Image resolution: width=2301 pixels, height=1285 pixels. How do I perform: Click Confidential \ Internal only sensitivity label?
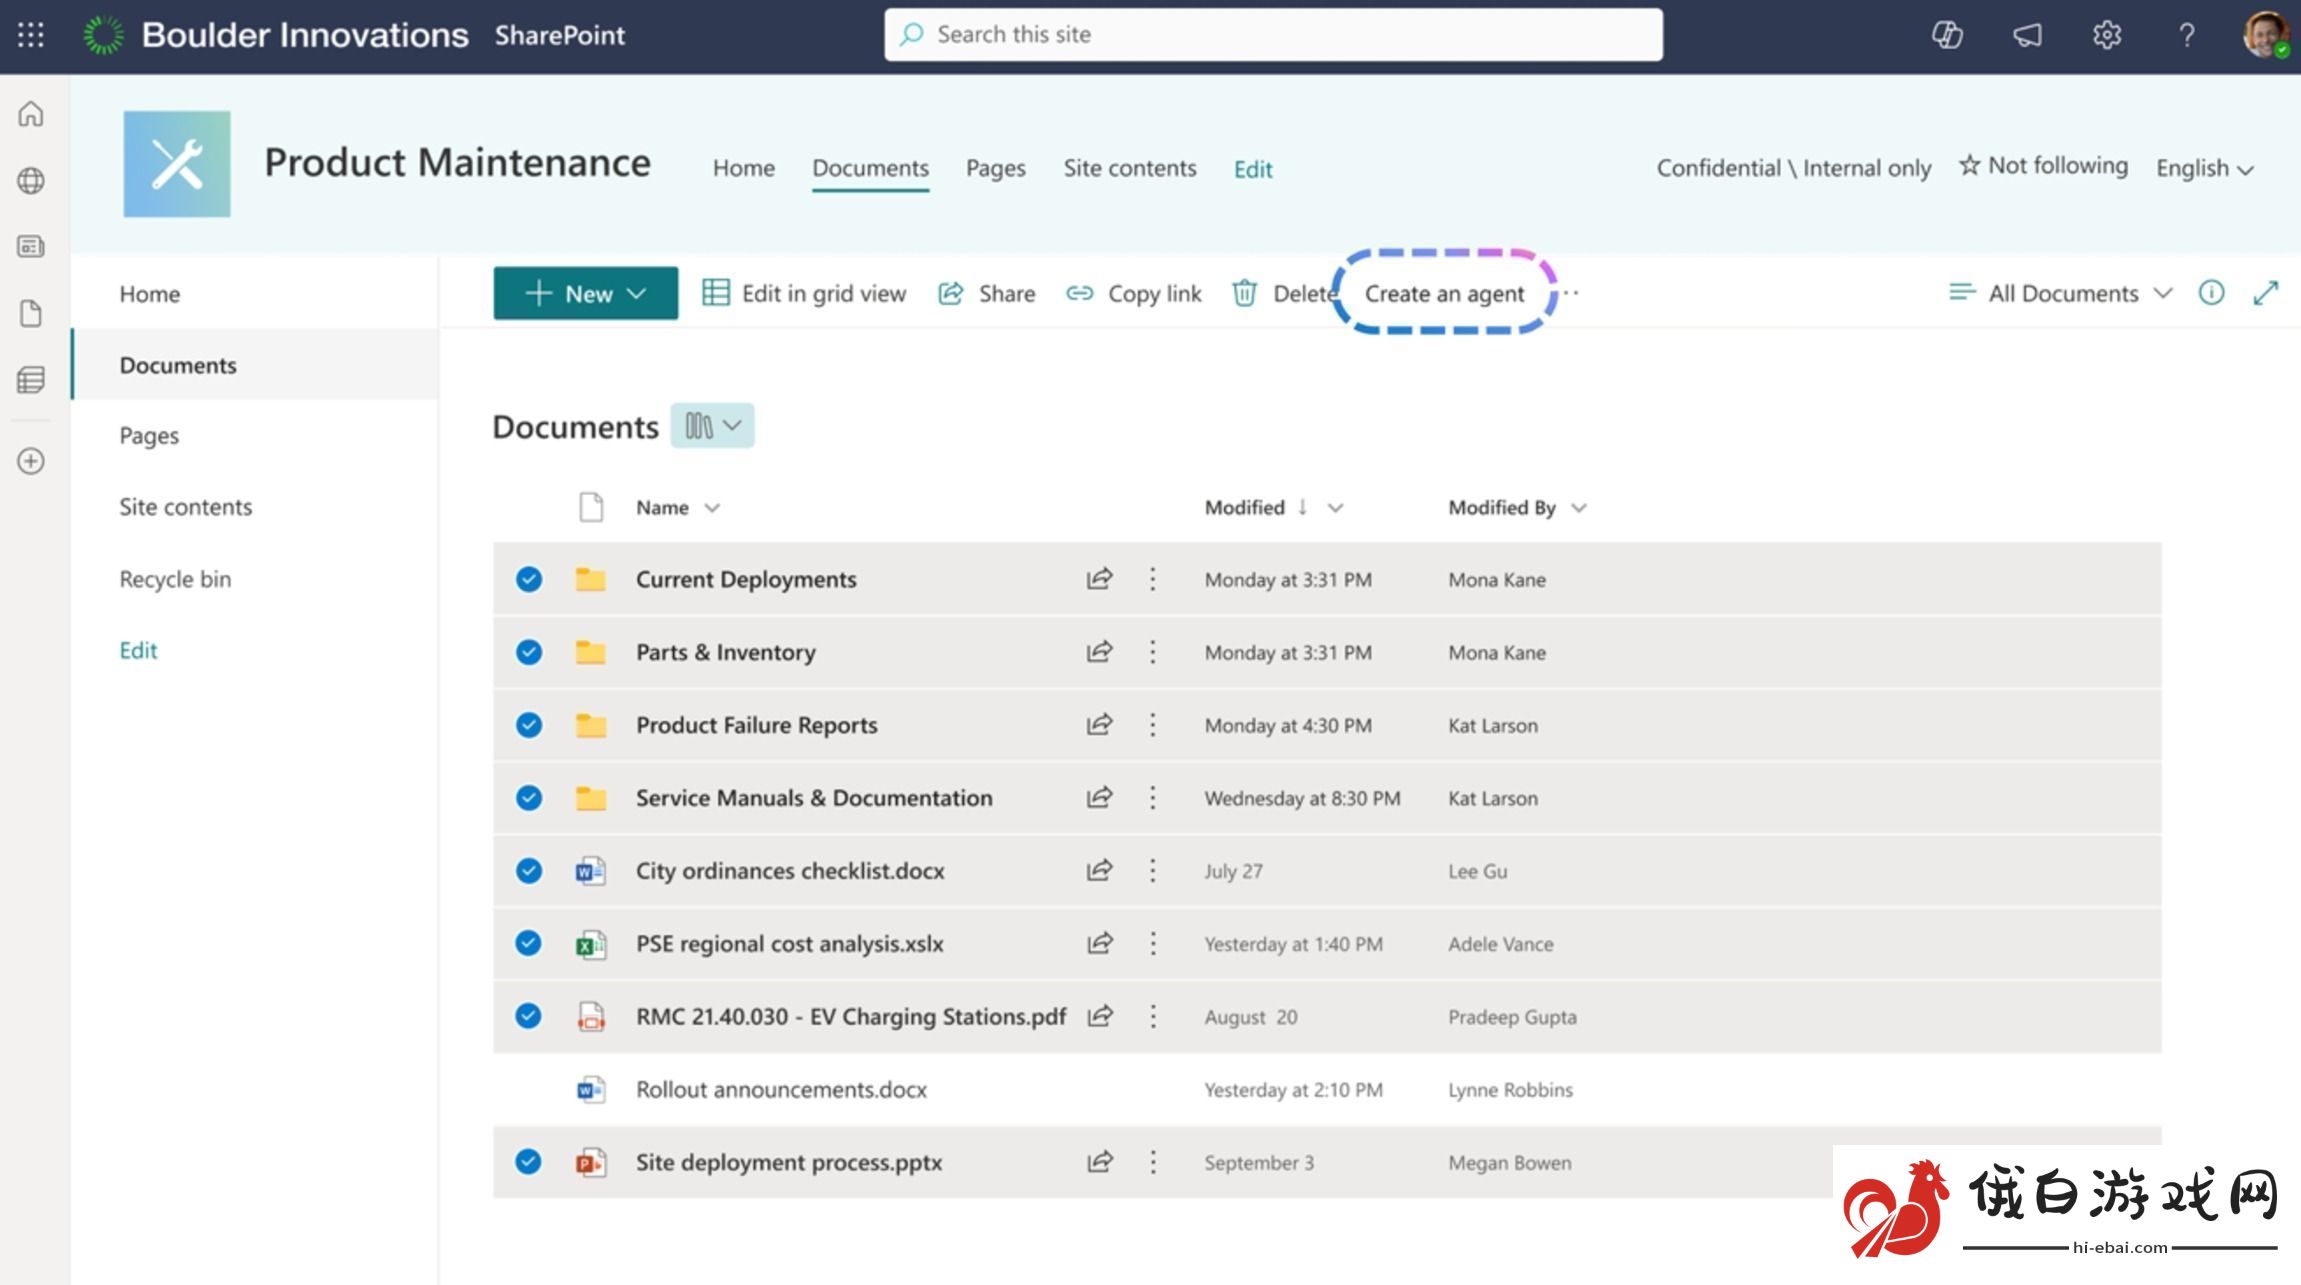click(x=1793, y=168)
